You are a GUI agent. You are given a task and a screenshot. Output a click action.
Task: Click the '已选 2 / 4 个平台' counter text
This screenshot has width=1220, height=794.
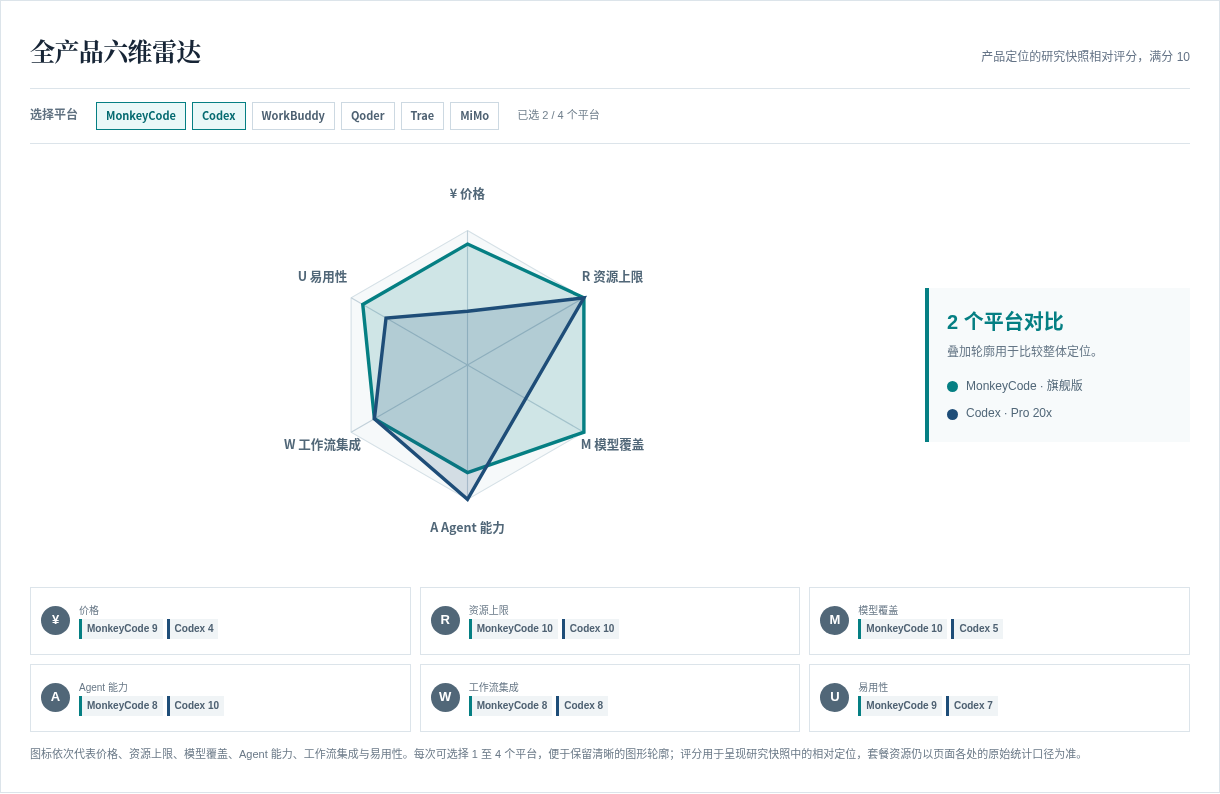pos(558,115)
